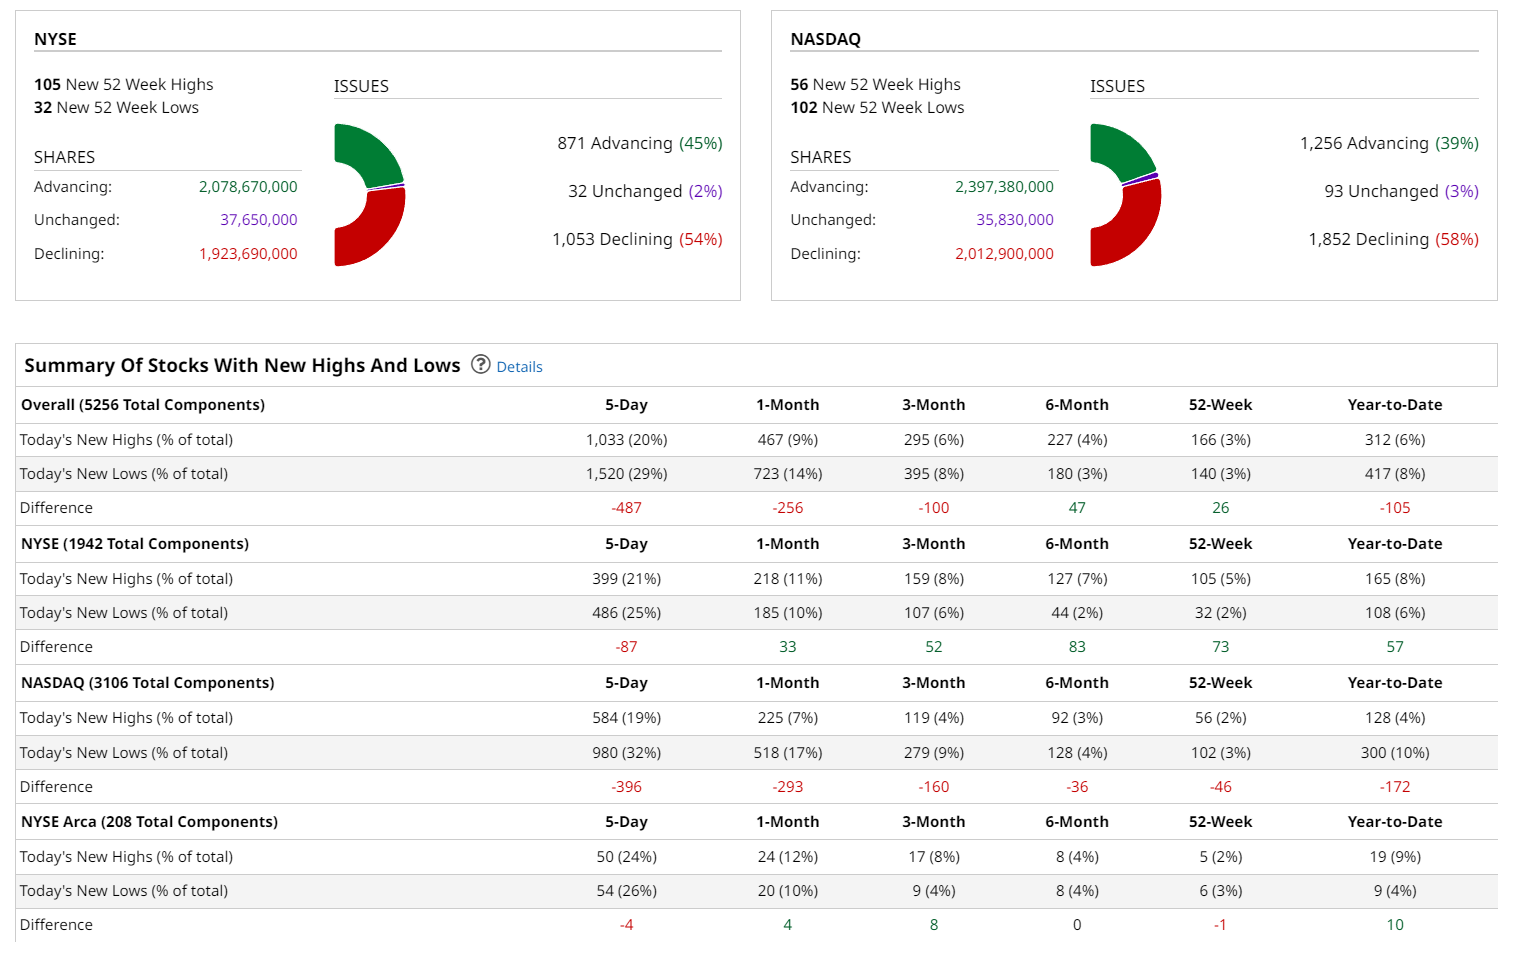
Task: Select Overall 52-Week new highs 166 (3%)
Action: (x=1220, y=440)
